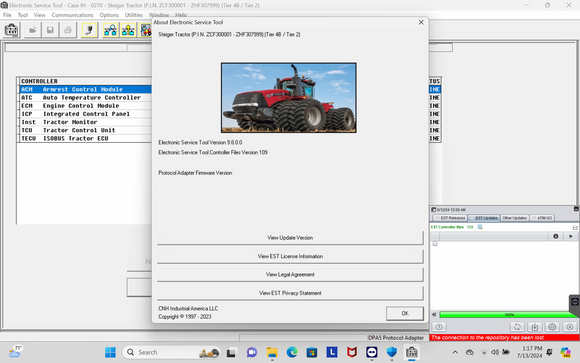580x363 pixels.
Task: Open Microsoft Edge from the taskbar
Action: click(292, 352)
